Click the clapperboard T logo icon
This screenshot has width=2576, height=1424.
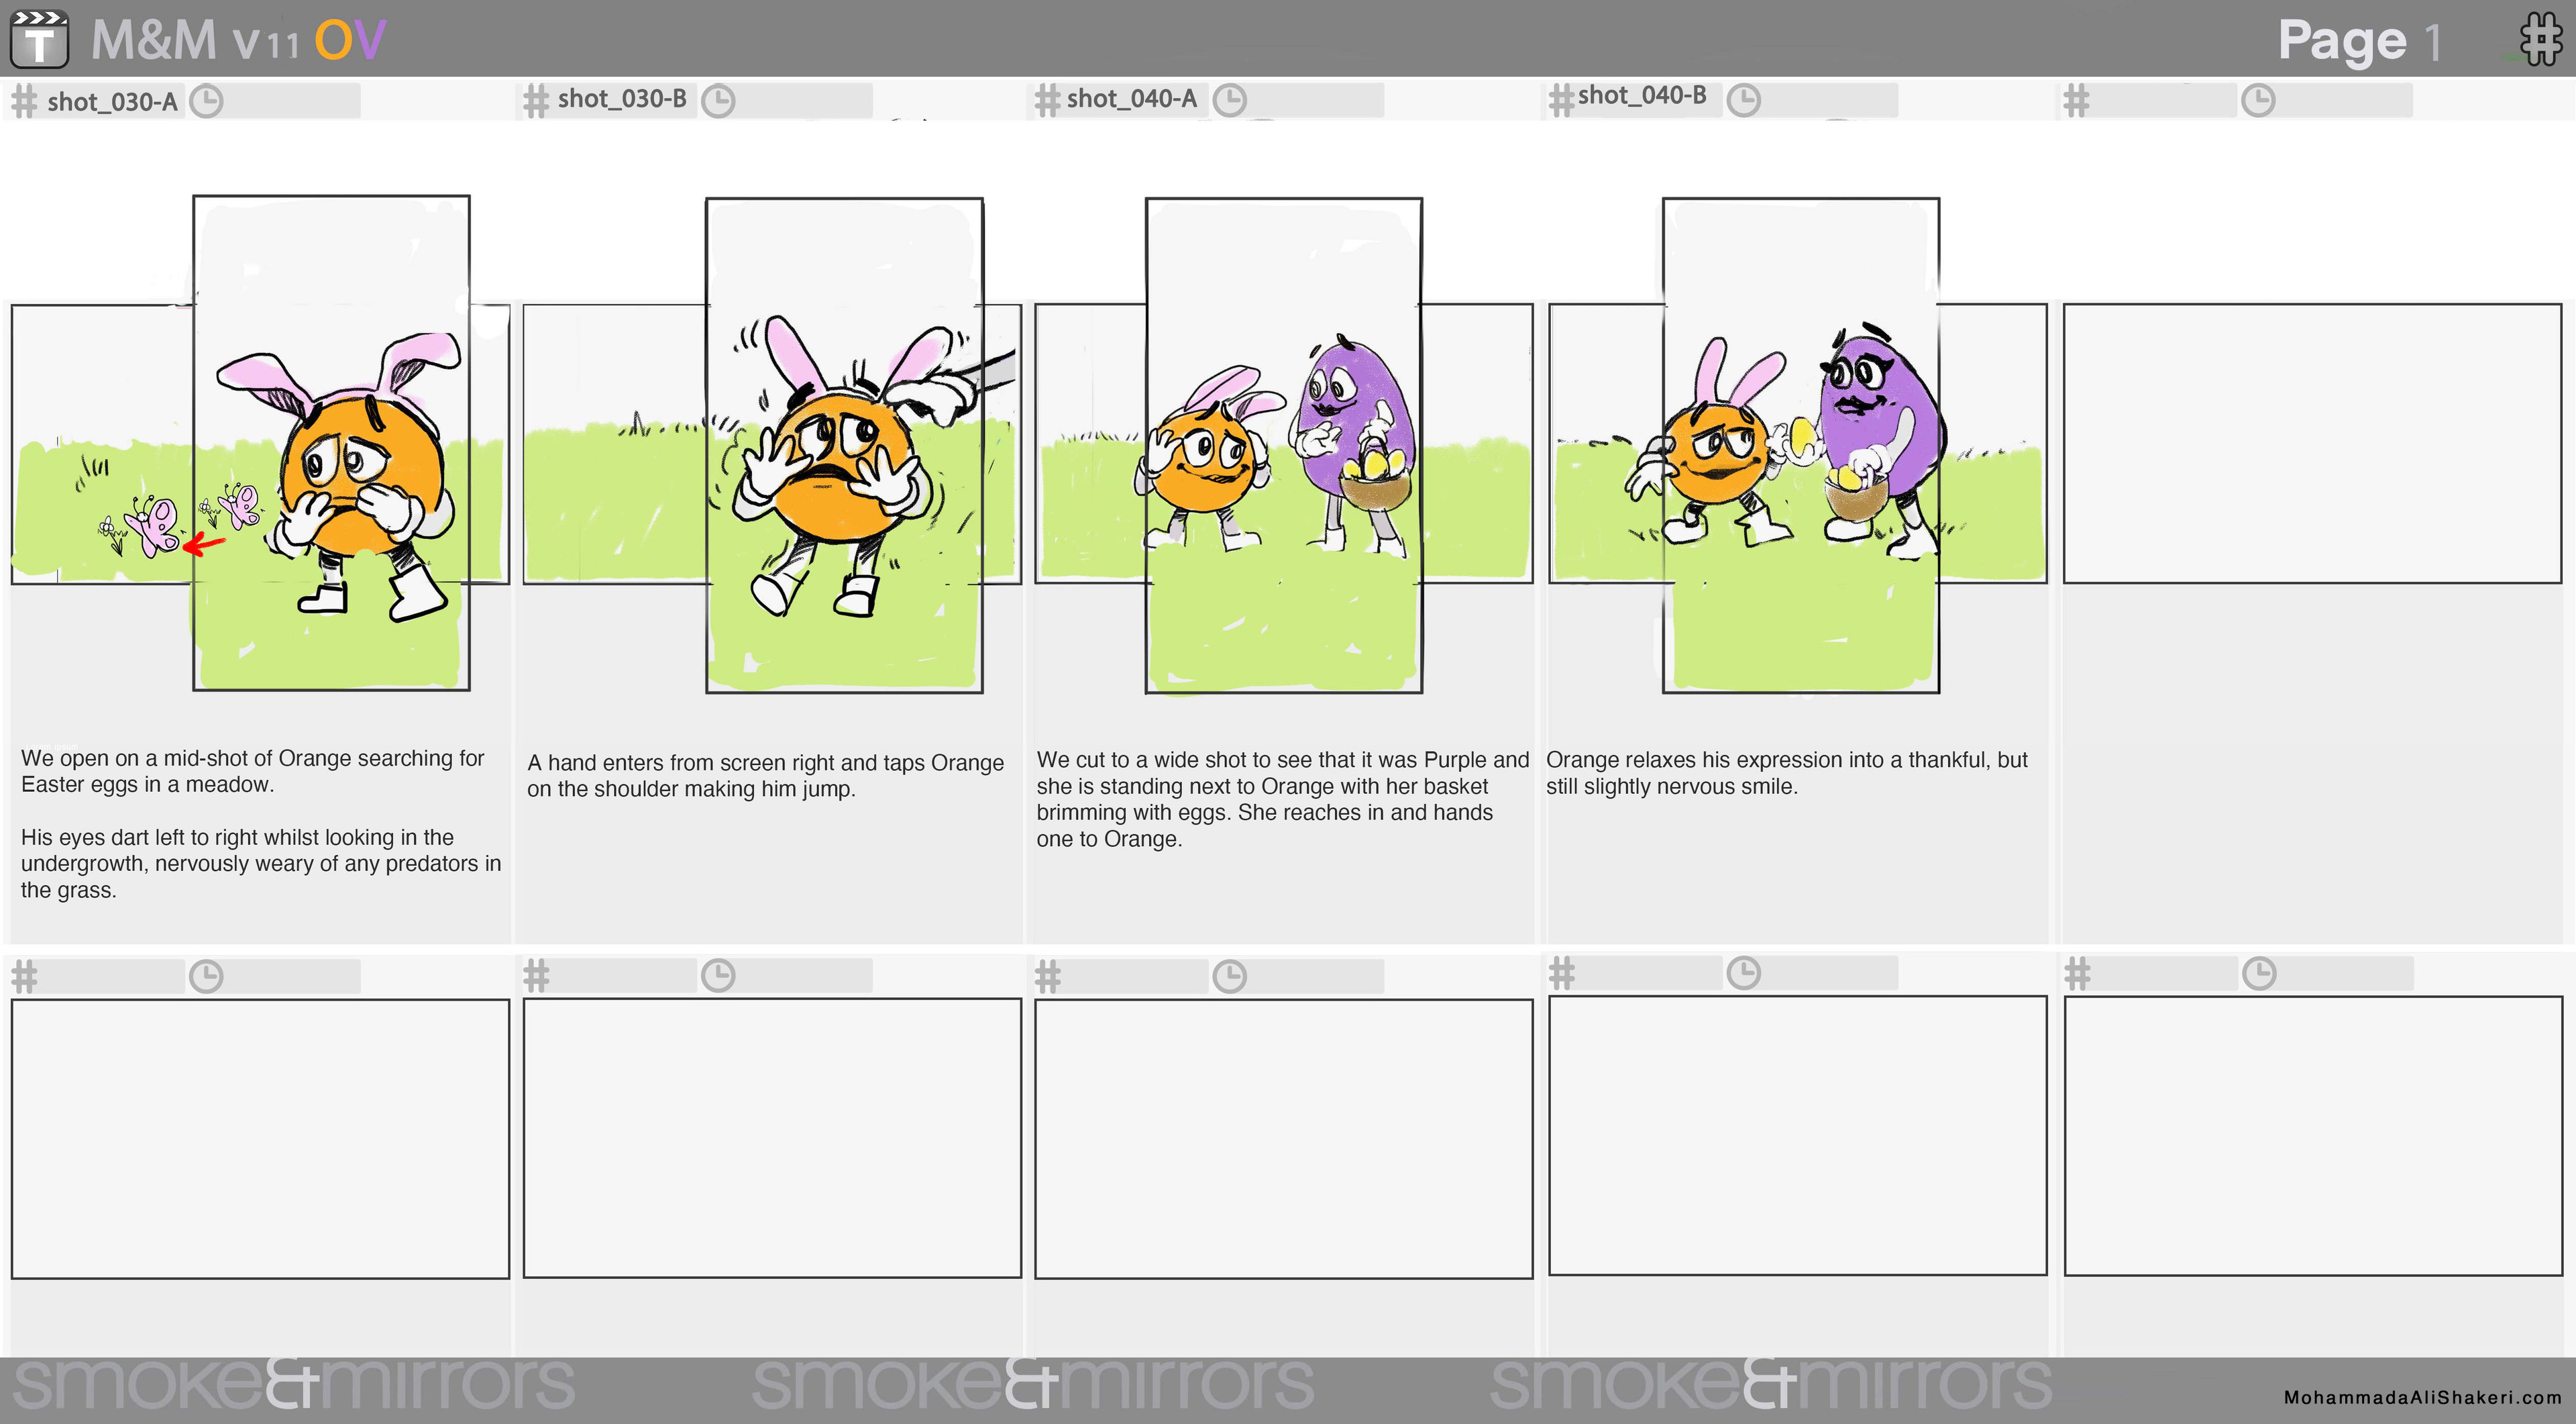click(39, 39)
